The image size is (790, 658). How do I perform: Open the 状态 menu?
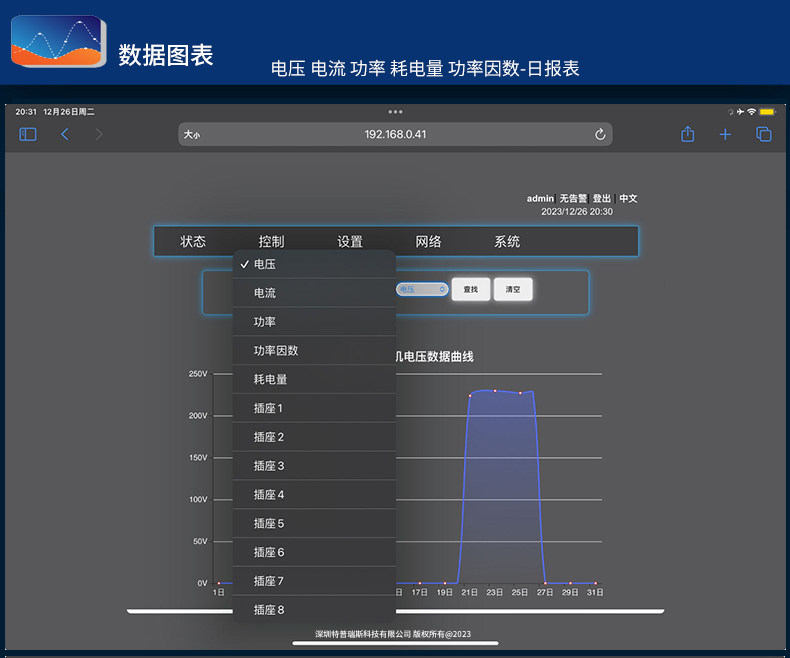pyautogui.click(x=193, y=242)
